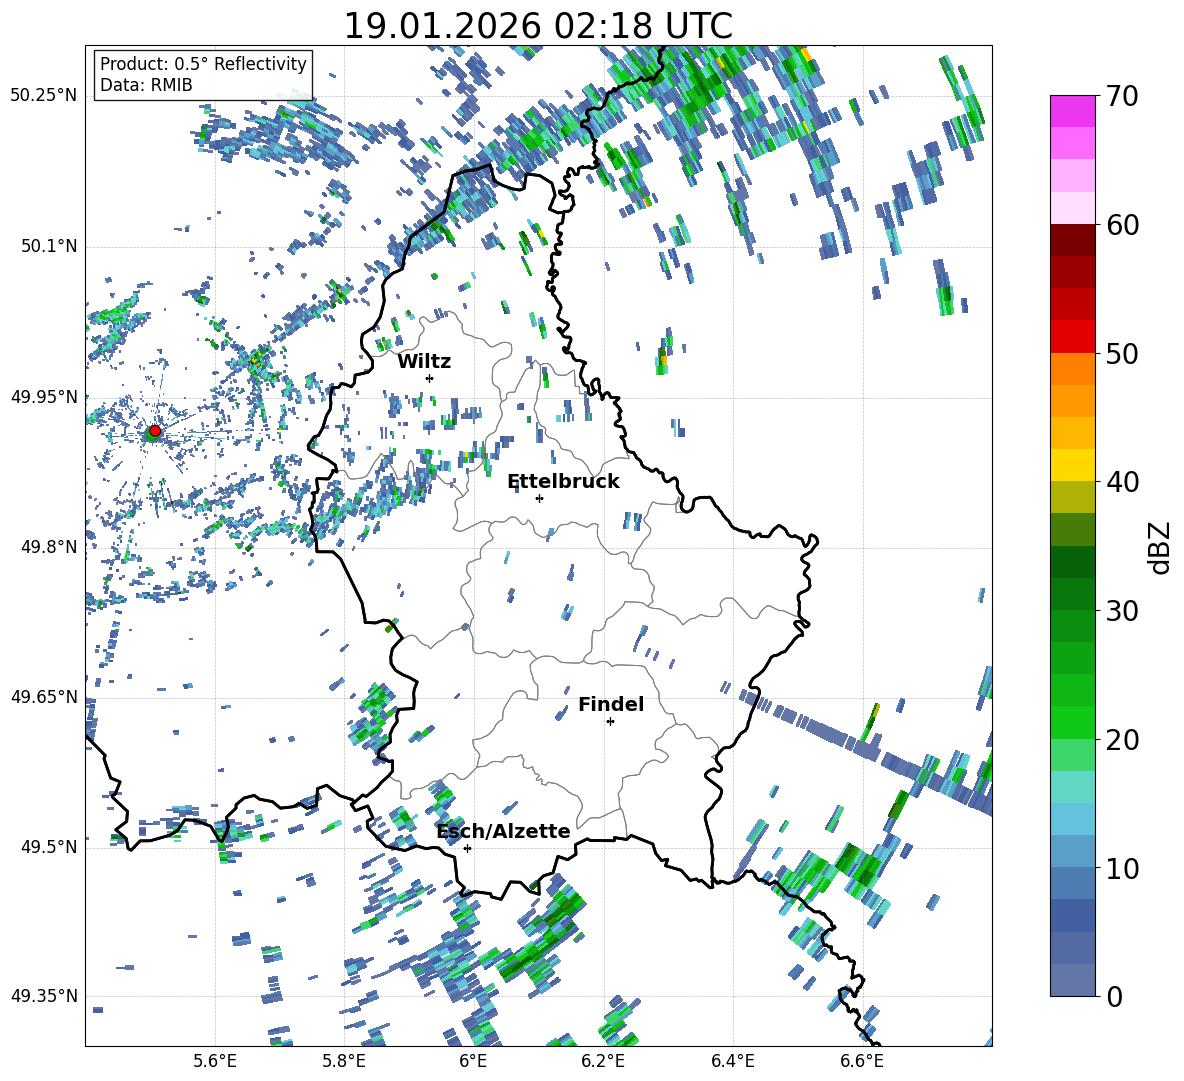This screenshot has width=1184, height=1081.
Task: Click the Esch/Alzette station cross marker
Action: pyautogui.click(x=467, y=848)
